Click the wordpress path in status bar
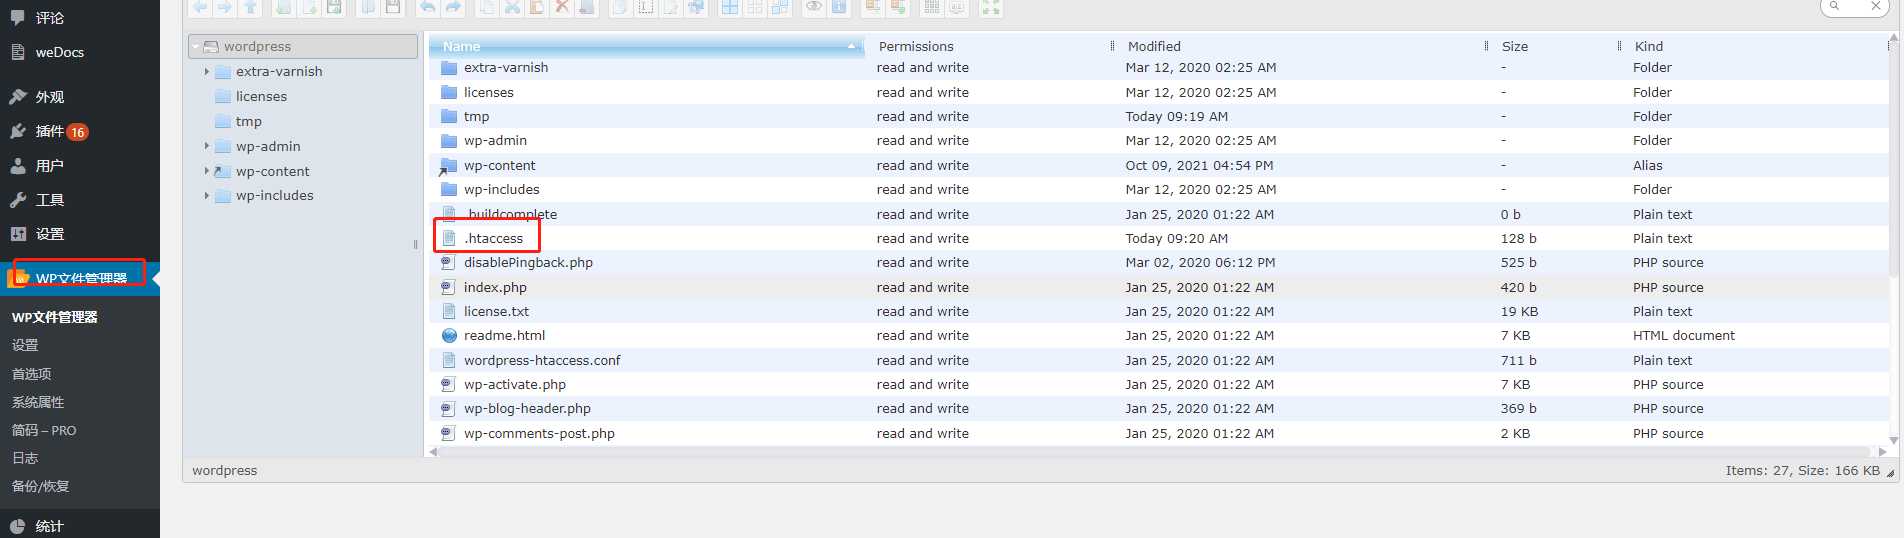The height and width of the screenshot is (538, 1904). click(x=224, y=470)
